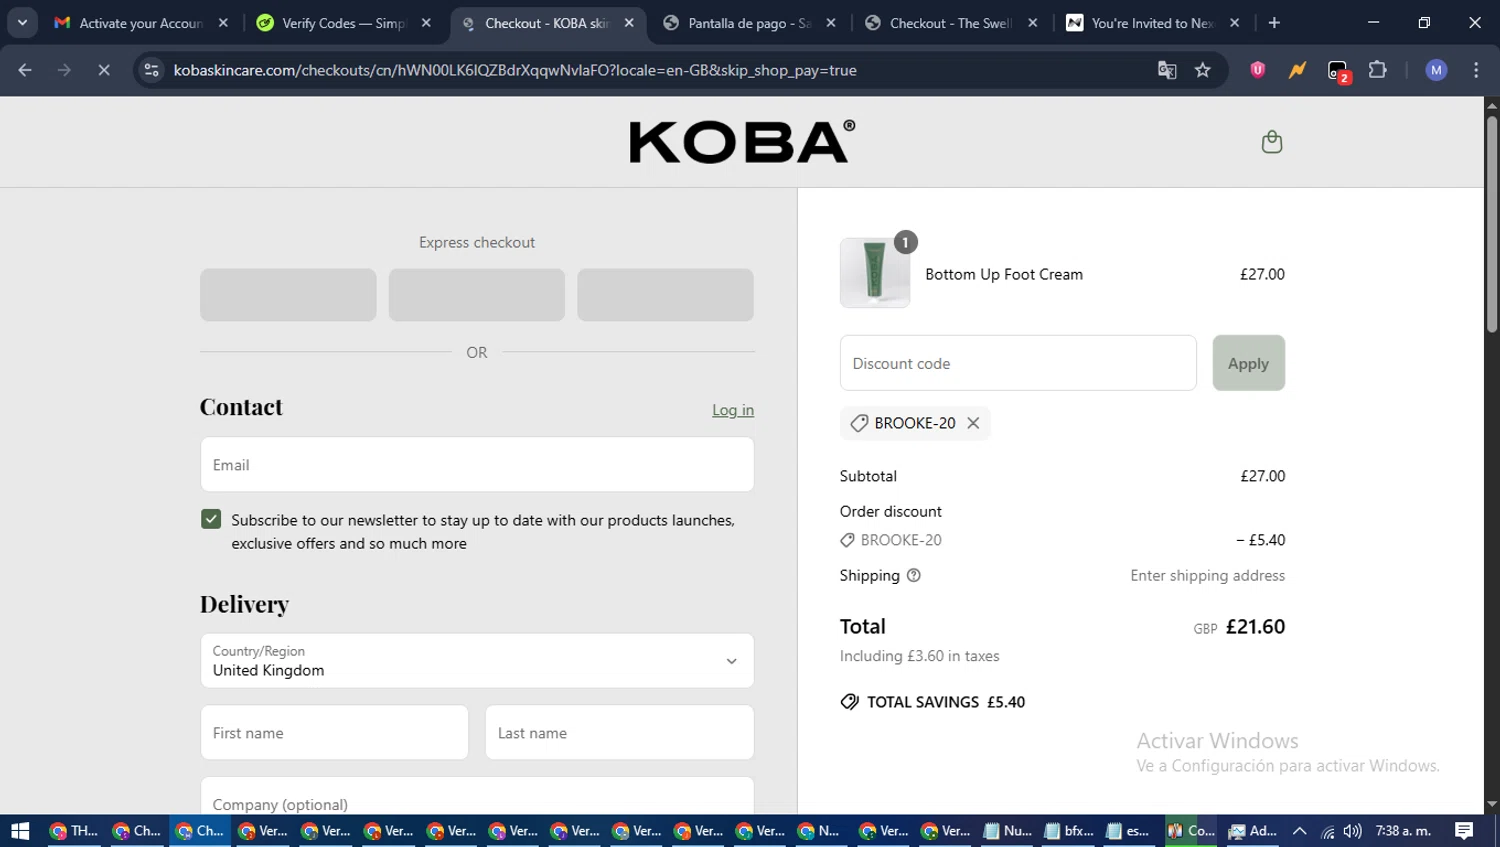Switch to Checkout - The Swell tab

[951, 22]
